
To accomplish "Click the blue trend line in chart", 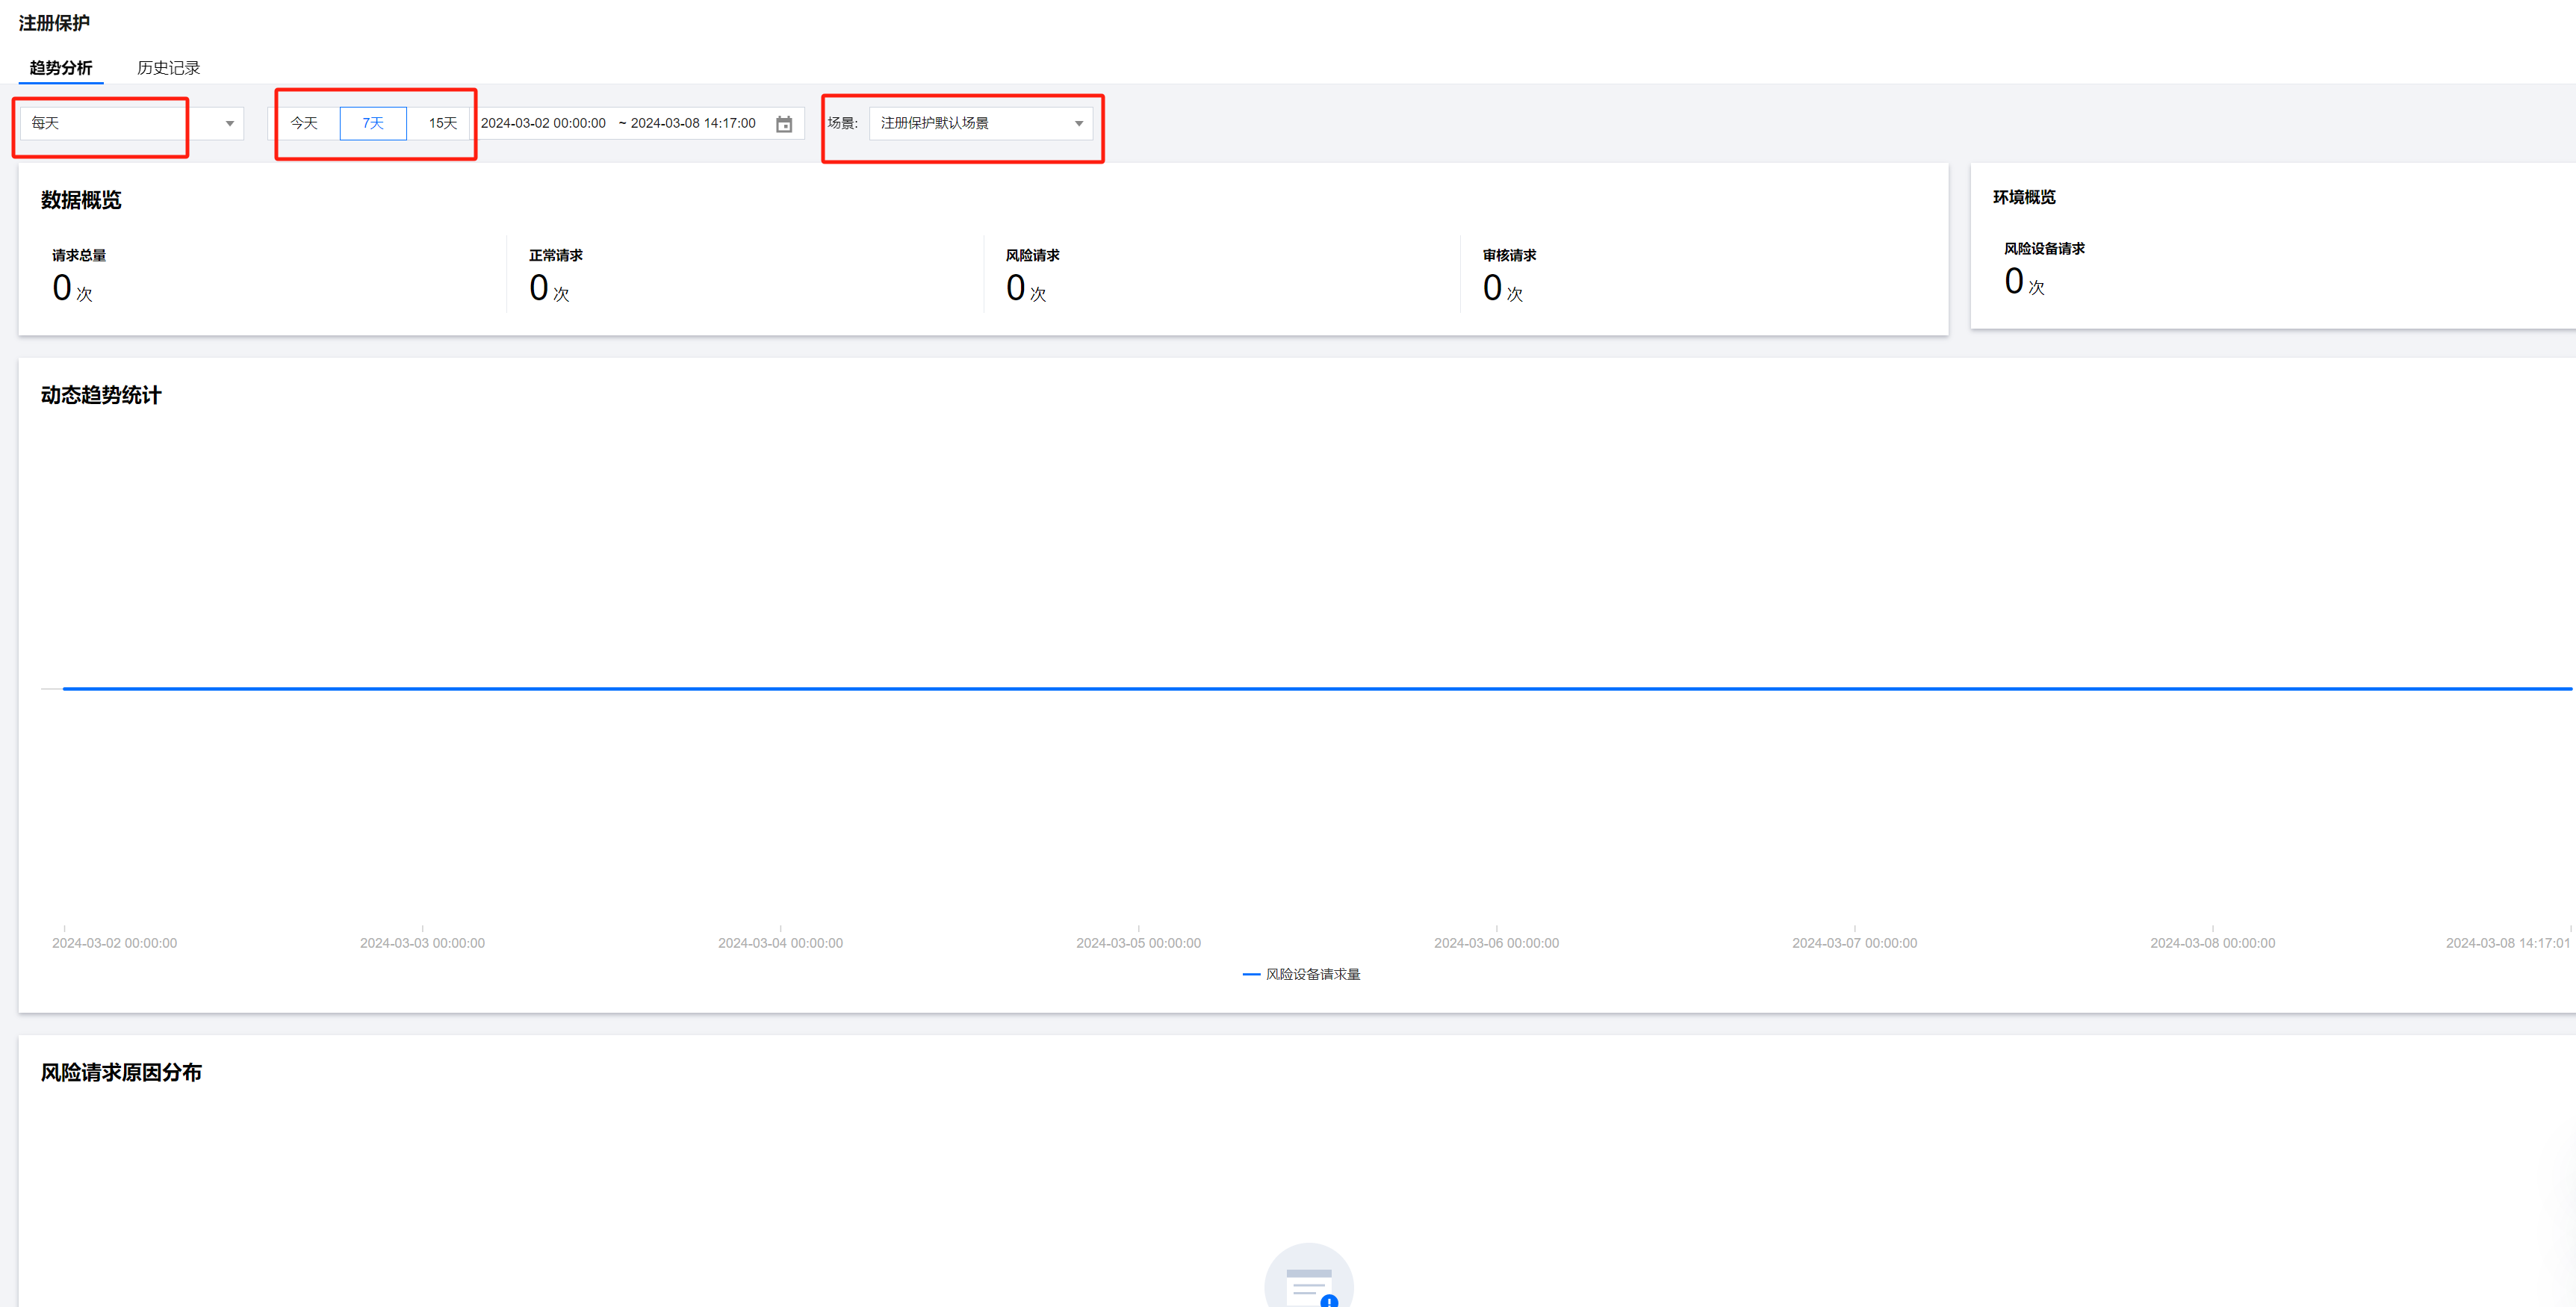I will 1300,688.
